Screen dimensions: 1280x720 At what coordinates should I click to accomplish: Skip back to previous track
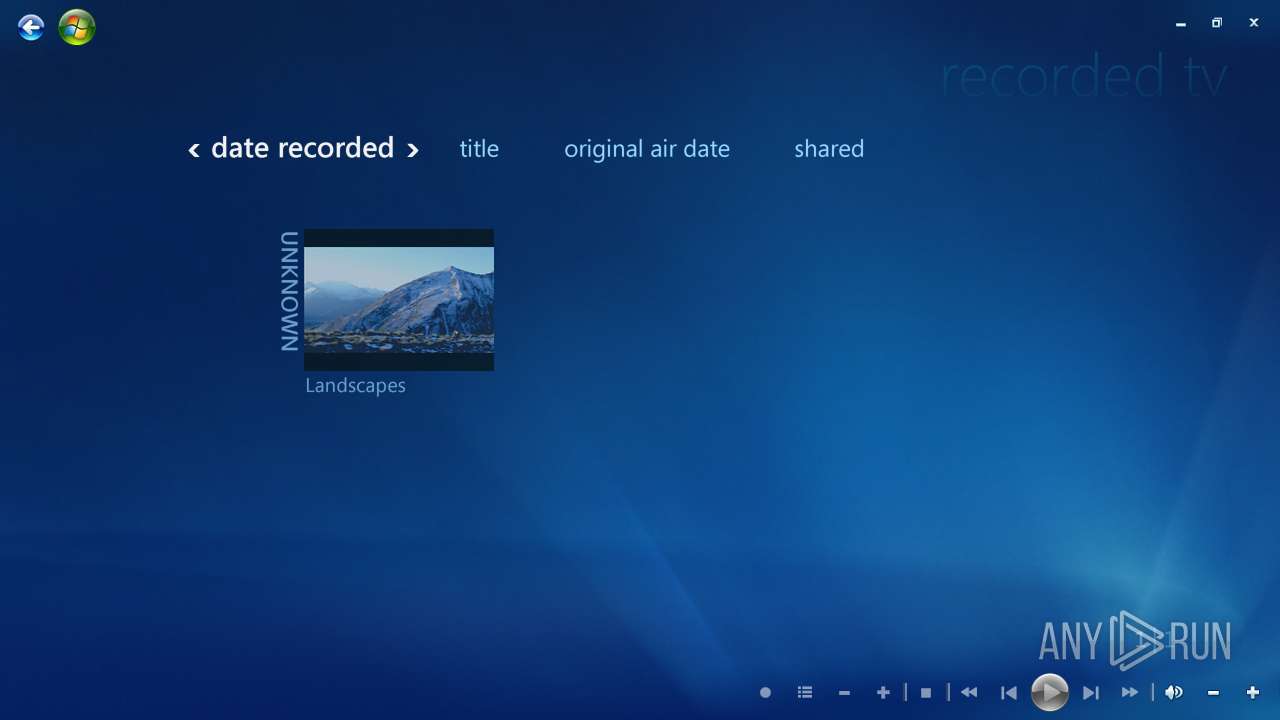(x=1009, y=692)
